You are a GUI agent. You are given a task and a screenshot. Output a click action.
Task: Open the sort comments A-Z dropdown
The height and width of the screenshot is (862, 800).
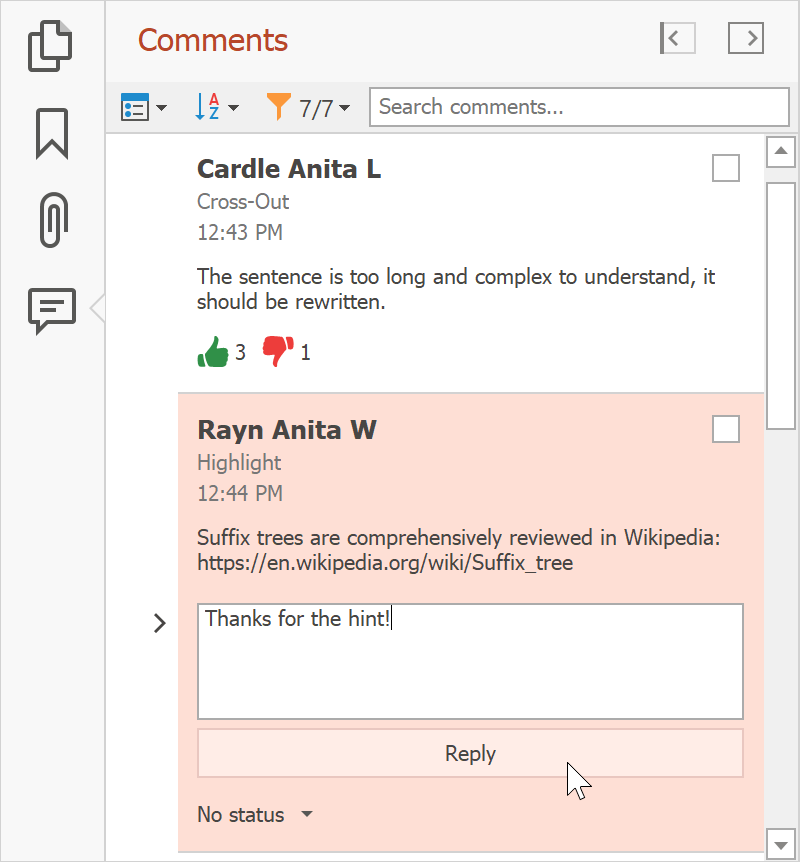point(216,108)
